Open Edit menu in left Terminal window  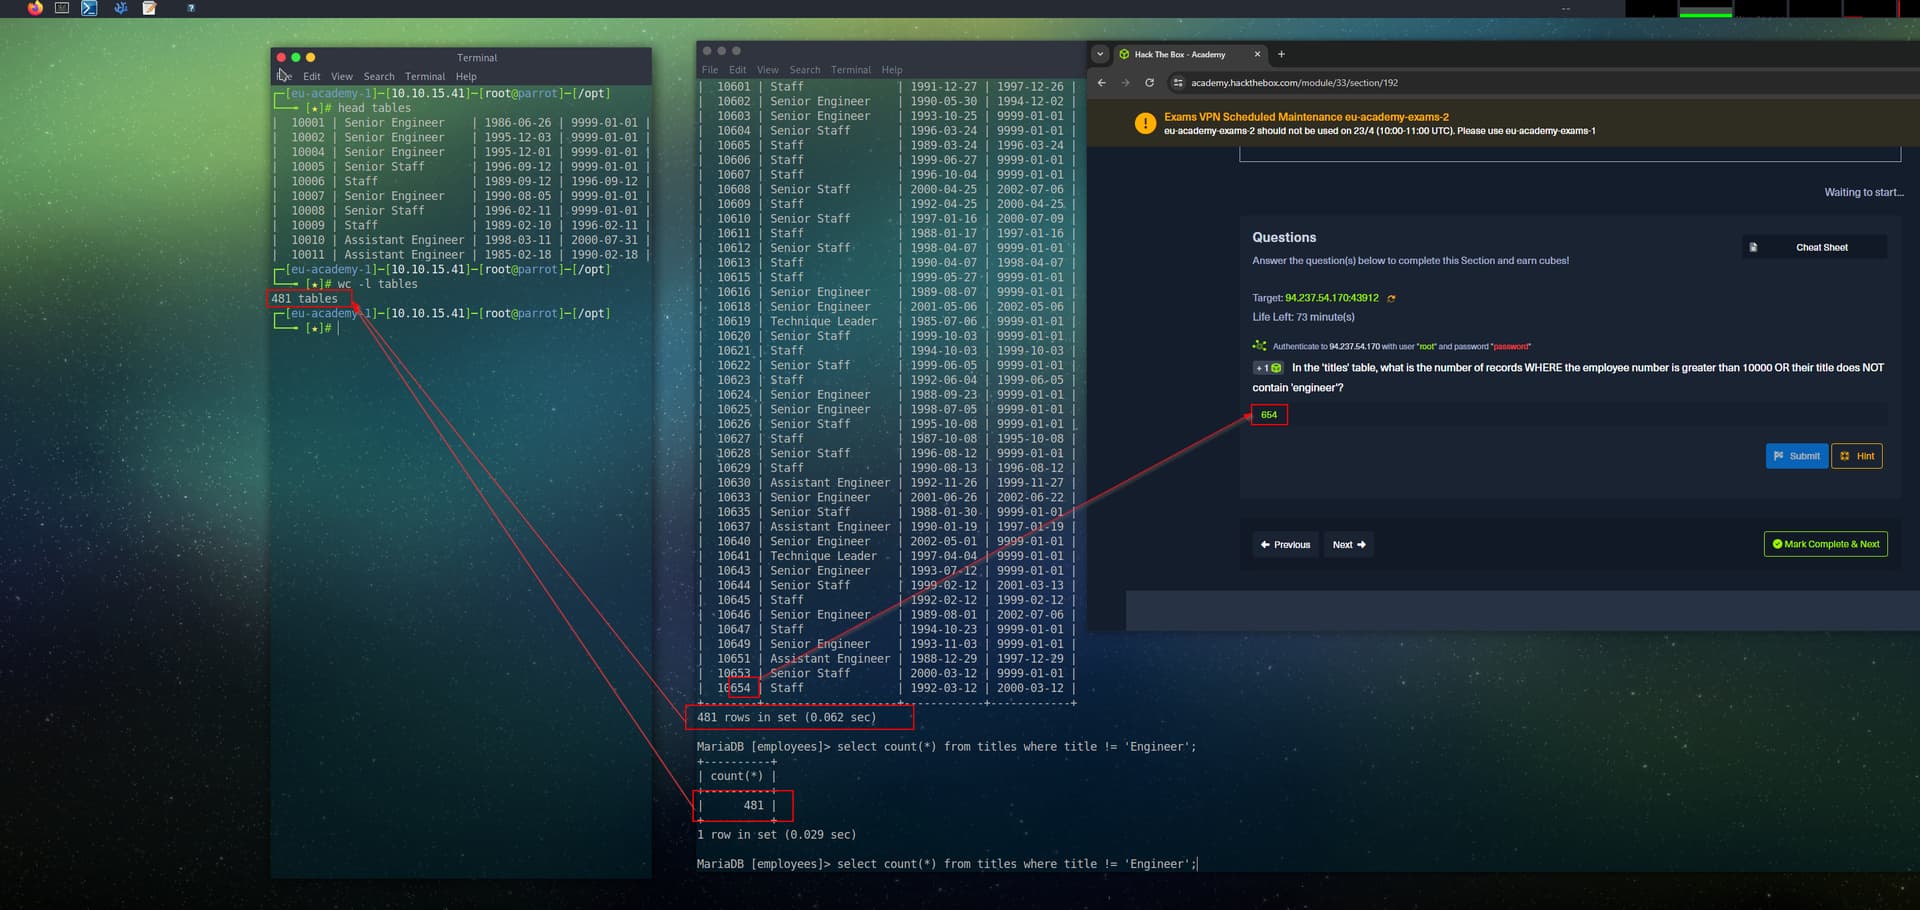pos(312,76)
